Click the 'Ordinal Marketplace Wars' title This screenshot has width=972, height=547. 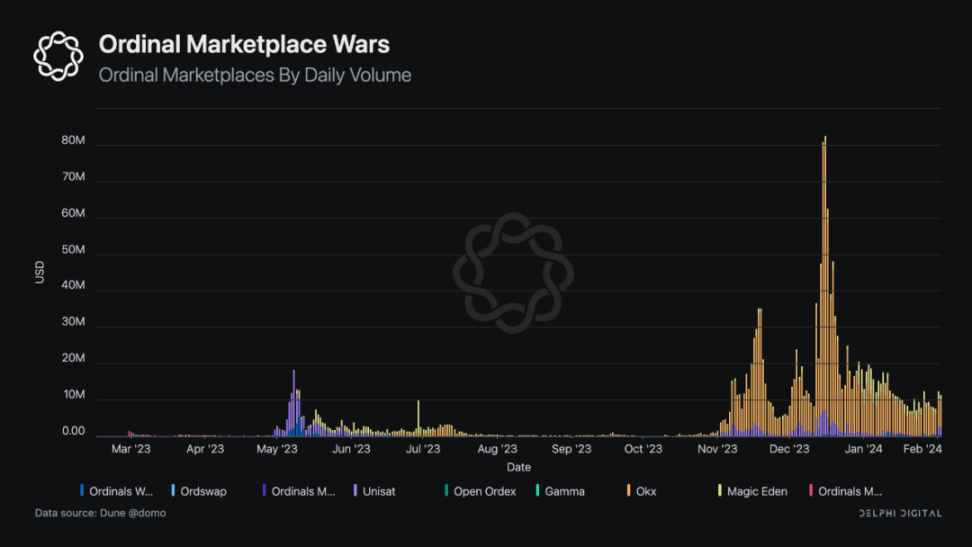[x=243, y=45]
